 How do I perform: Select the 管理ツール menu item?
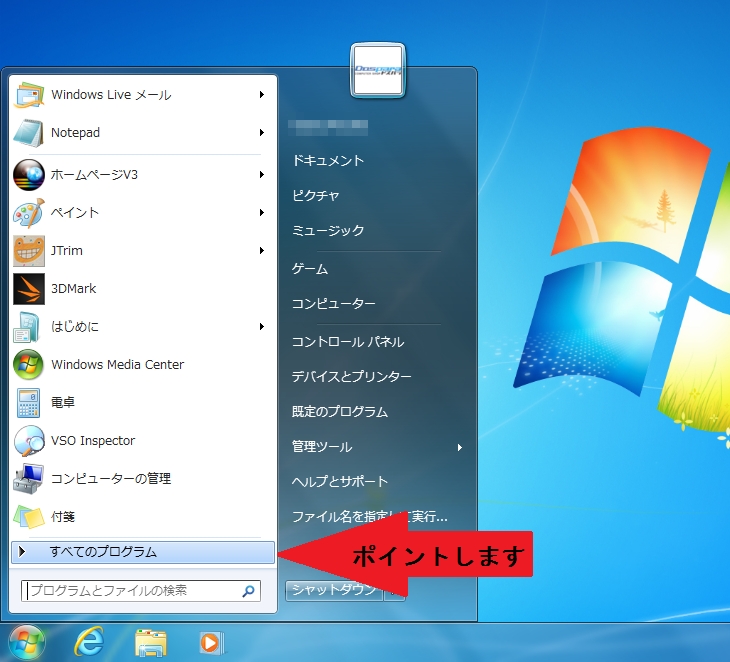click(322, 447)
